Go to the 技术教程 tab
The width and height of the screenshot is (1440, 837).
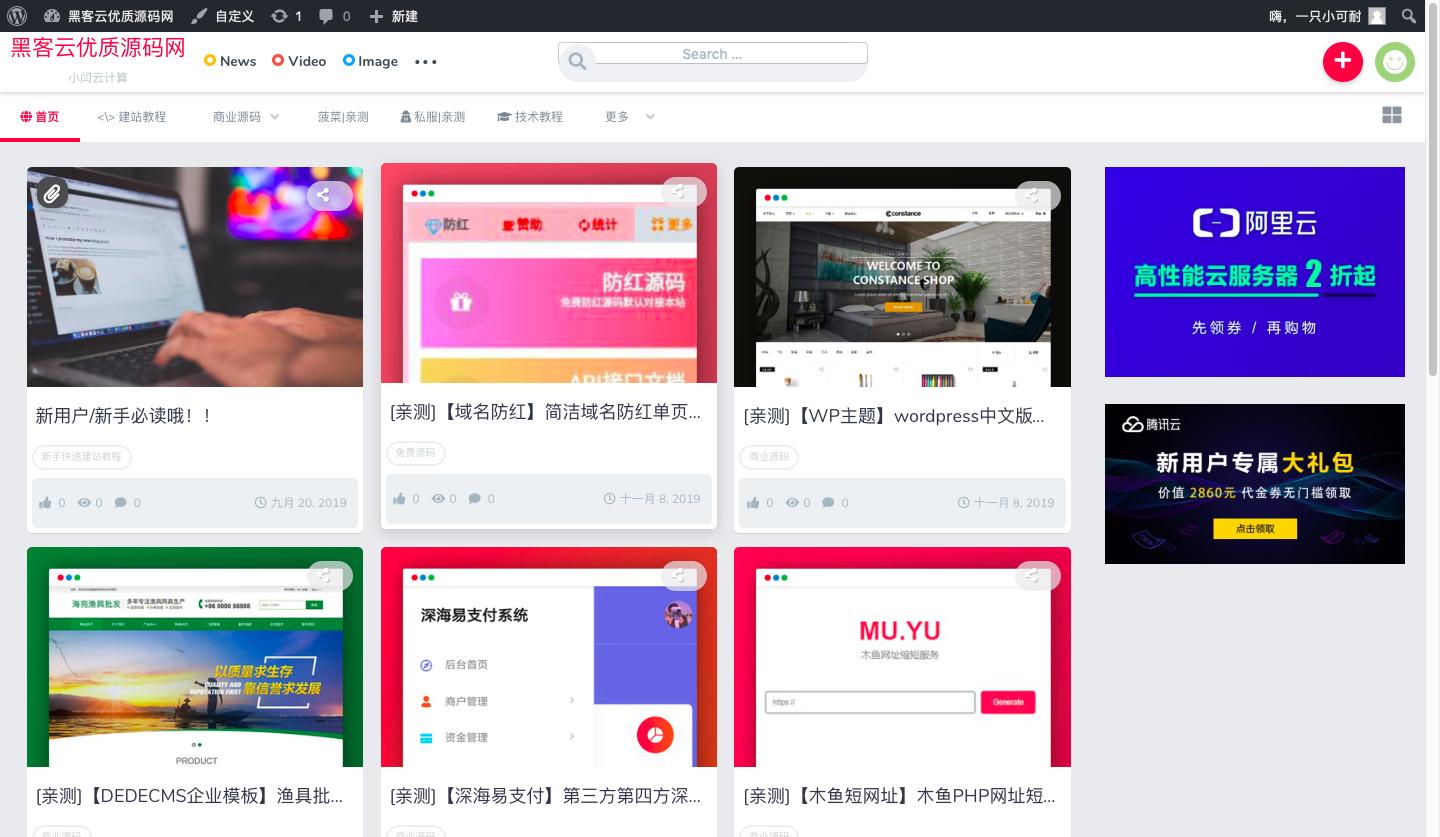530,117
